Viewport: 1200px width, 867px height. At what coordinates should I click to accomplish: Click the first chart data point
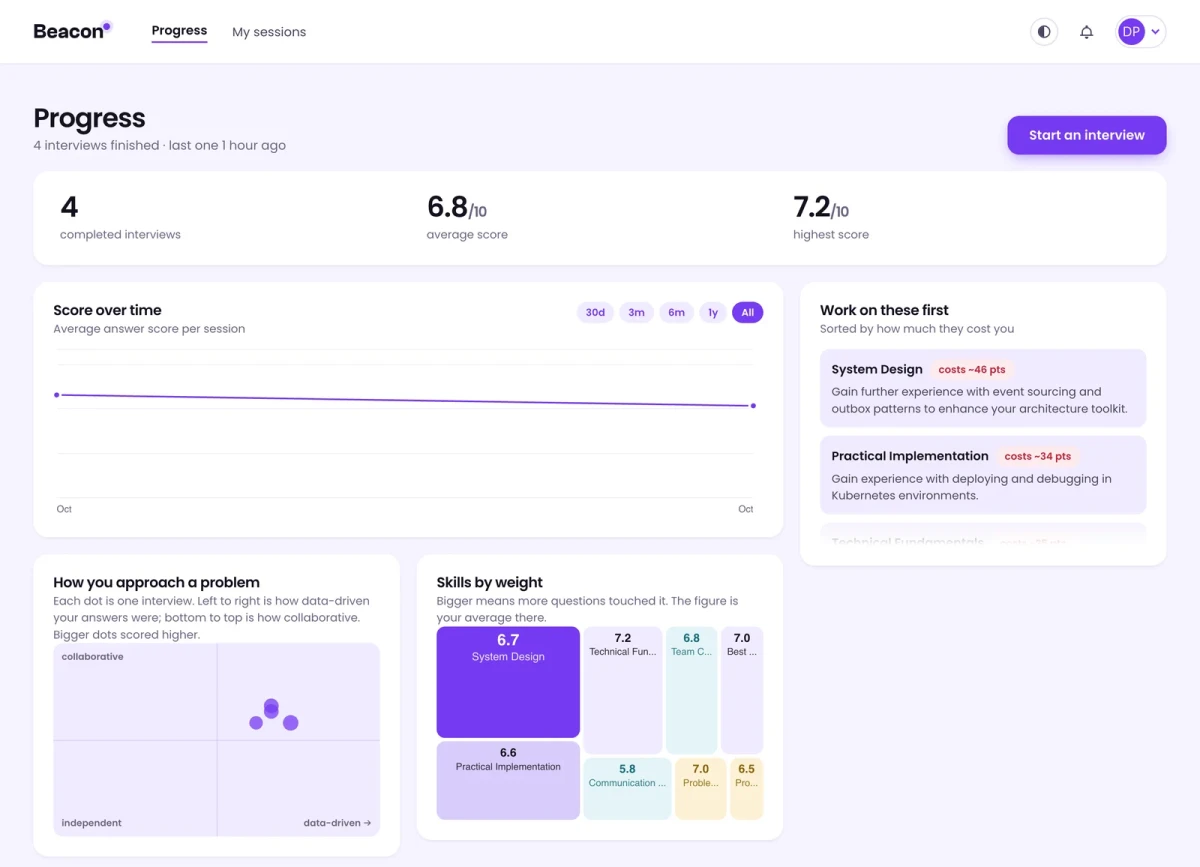[x=57, y=395]
